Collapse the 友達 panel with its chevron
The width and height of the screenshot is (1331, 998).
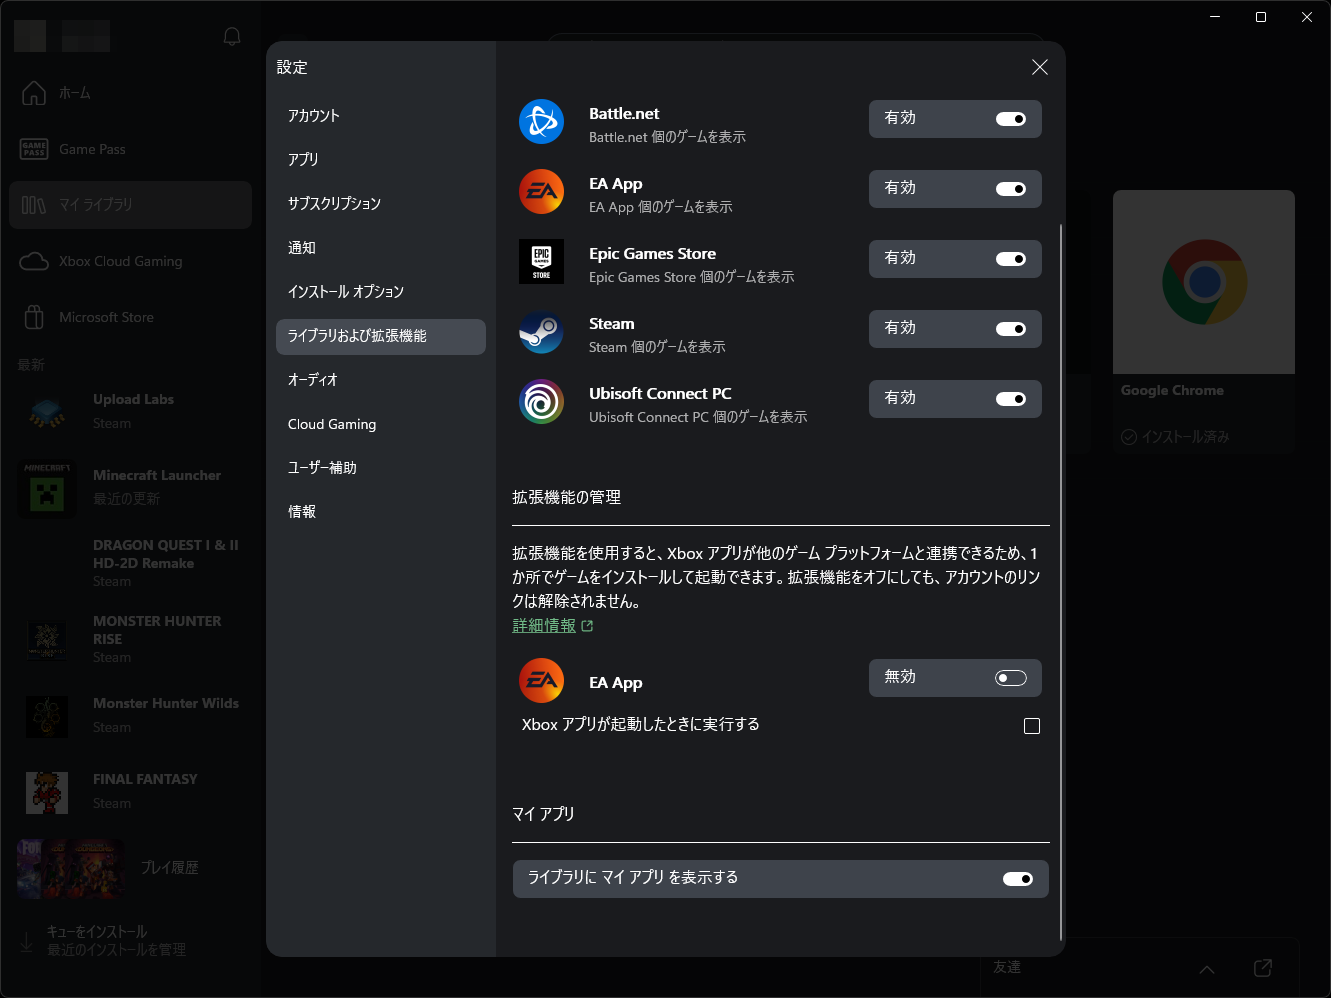point(1207,967)
